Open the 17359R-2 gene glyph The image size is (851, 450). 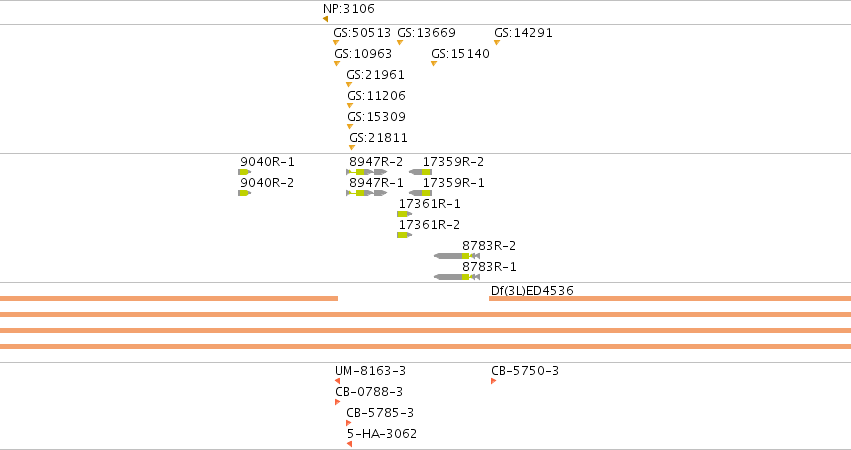point(420,172)
